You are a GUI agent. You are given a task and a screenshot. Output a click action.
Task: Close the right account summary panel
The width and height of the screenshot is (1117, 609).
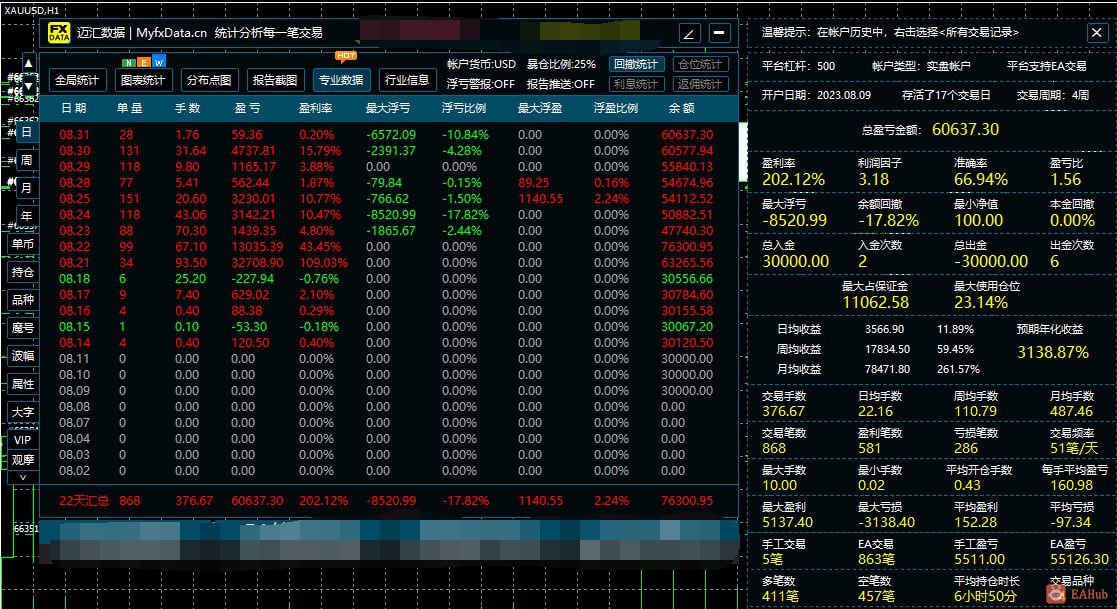point(1096,33)
